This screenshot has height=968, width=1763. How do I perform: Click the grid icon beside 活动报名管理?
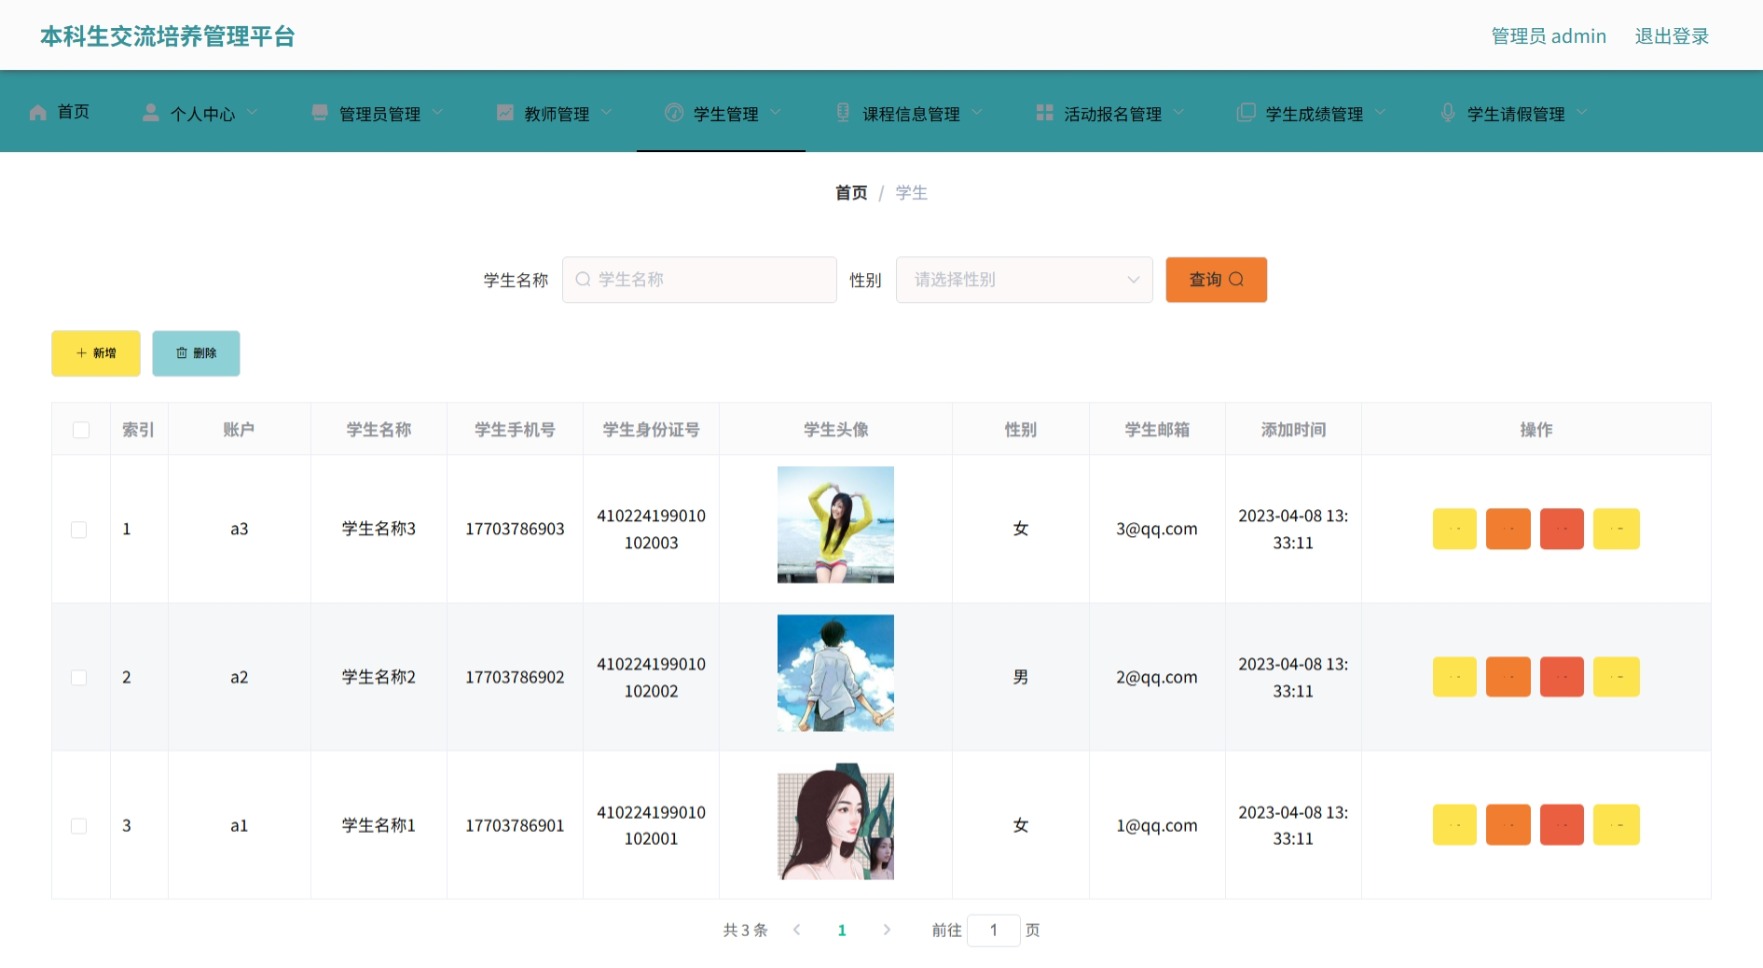1044,112
